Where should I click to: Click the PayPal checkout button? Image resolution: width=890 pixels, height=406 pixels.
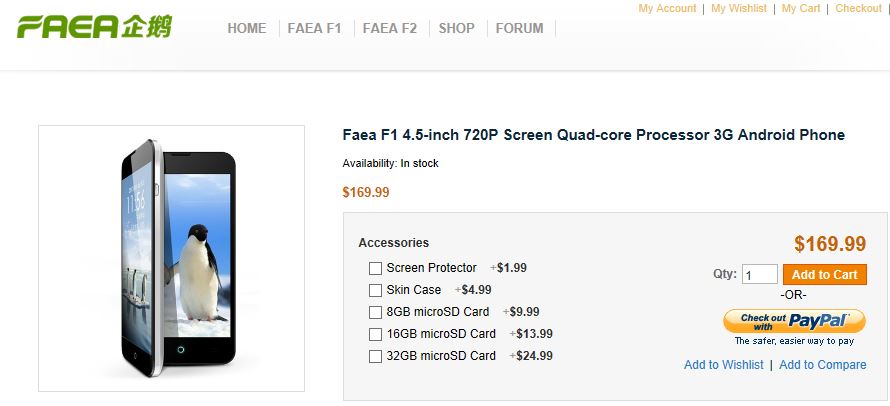tap(793, 321)
